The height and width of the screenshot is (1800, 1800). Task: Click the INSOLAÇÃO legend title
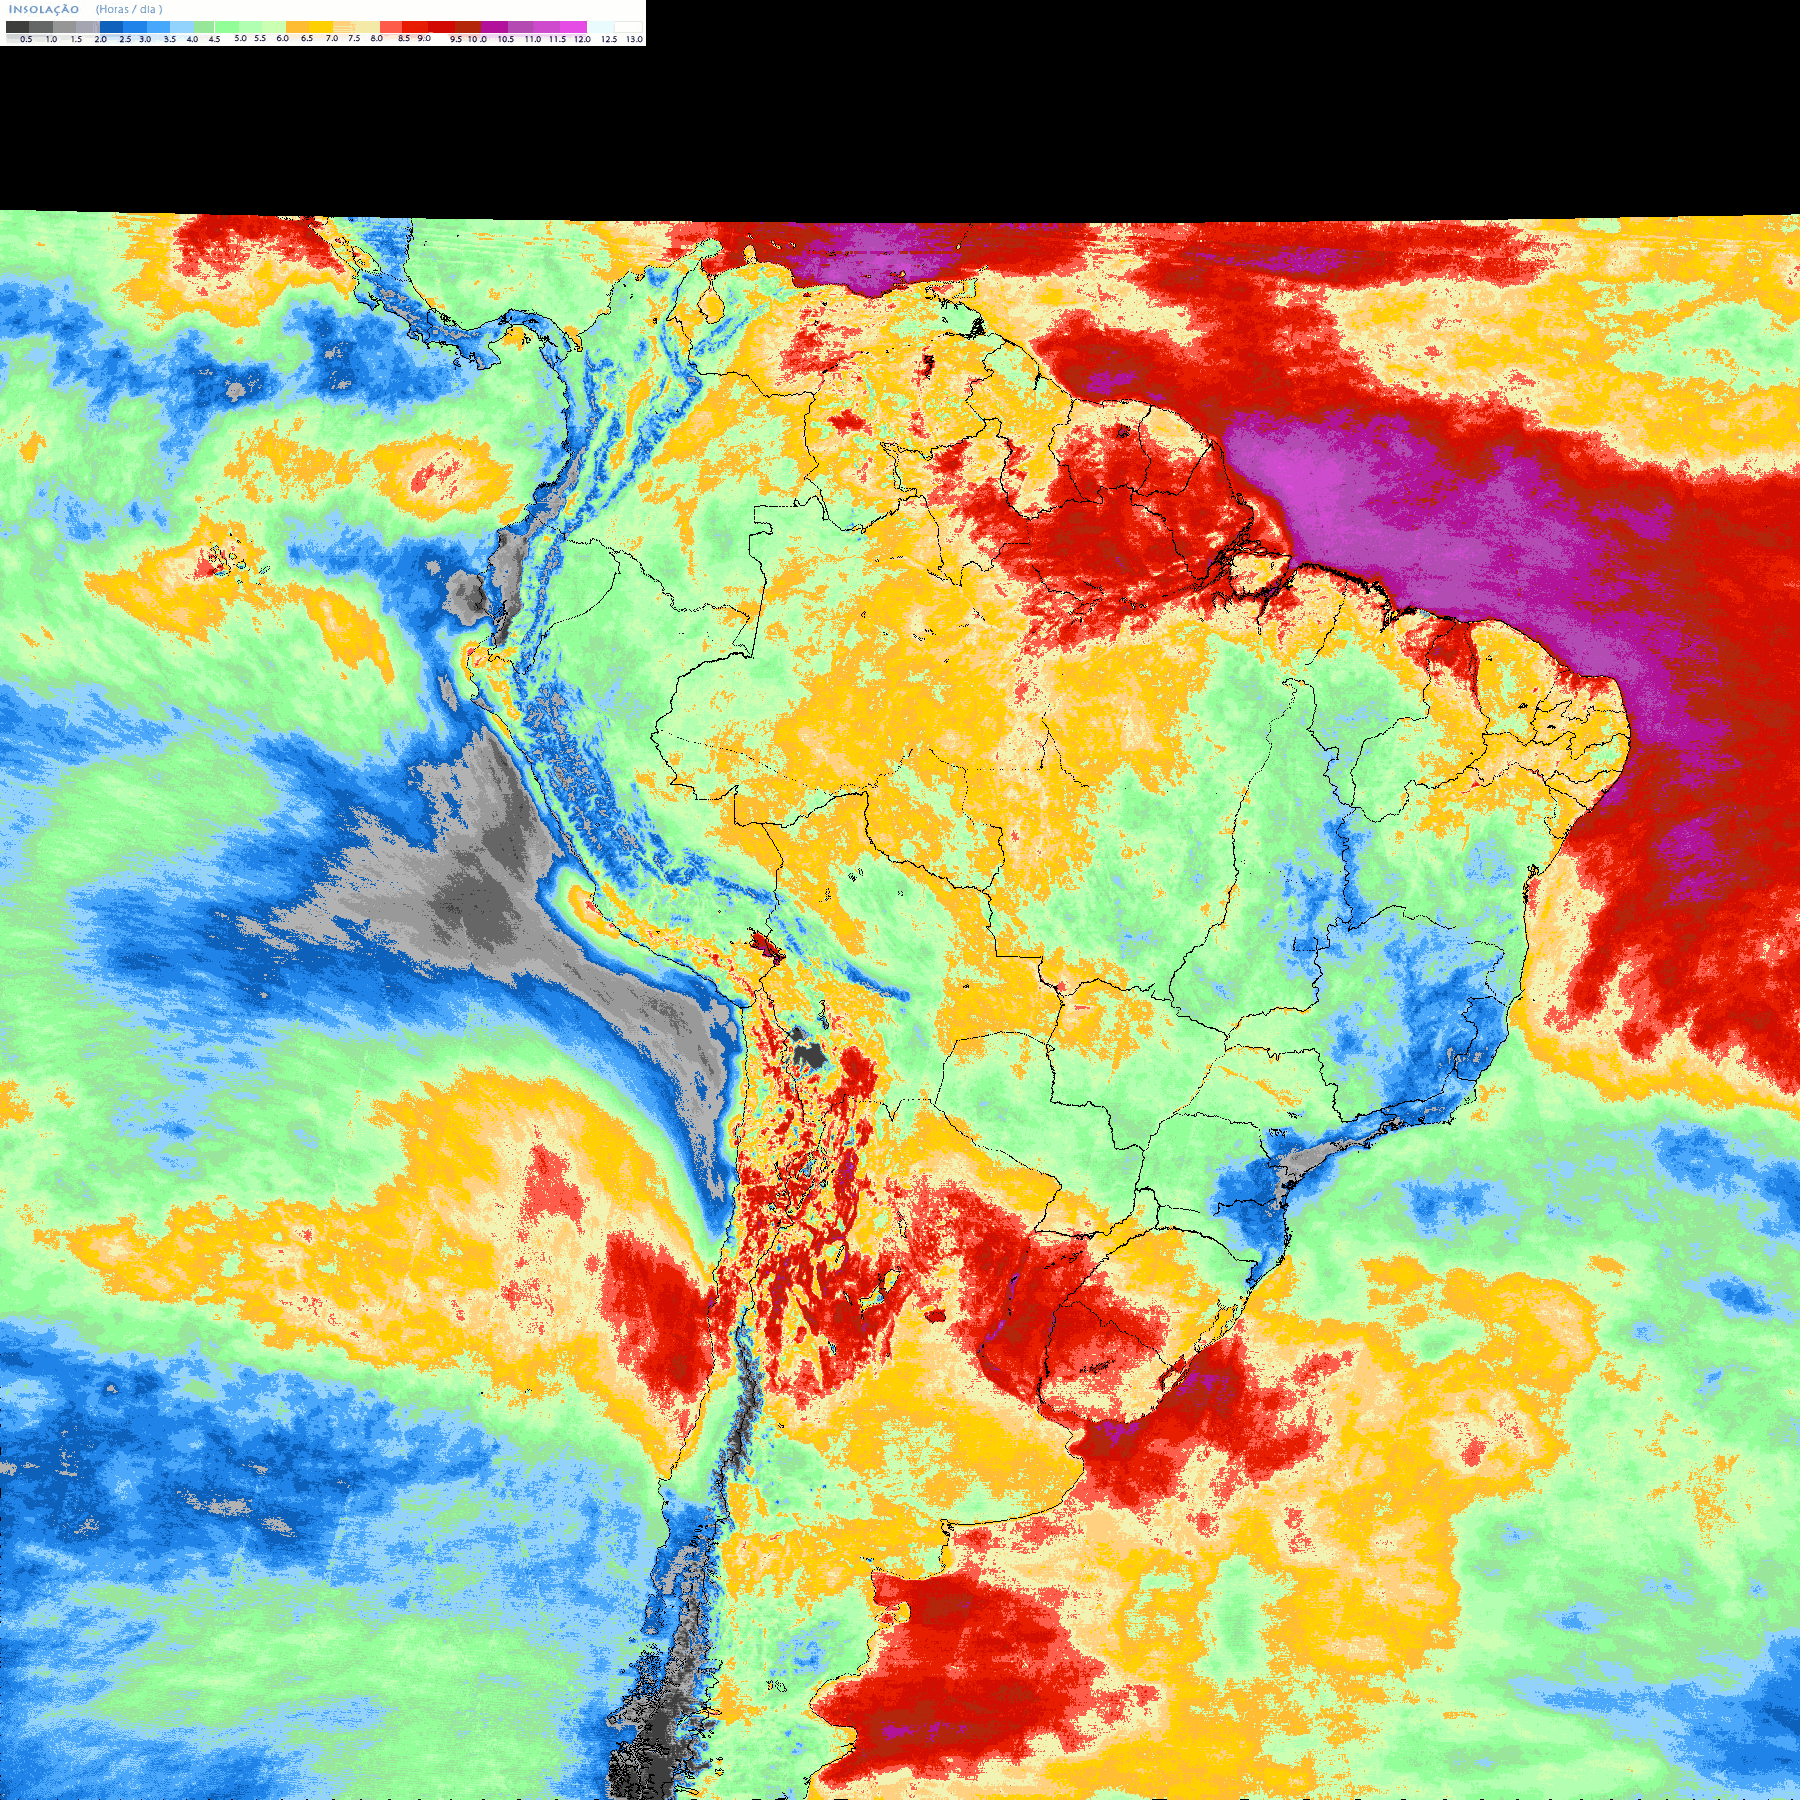pyautogui.click(x=44, y=9)
